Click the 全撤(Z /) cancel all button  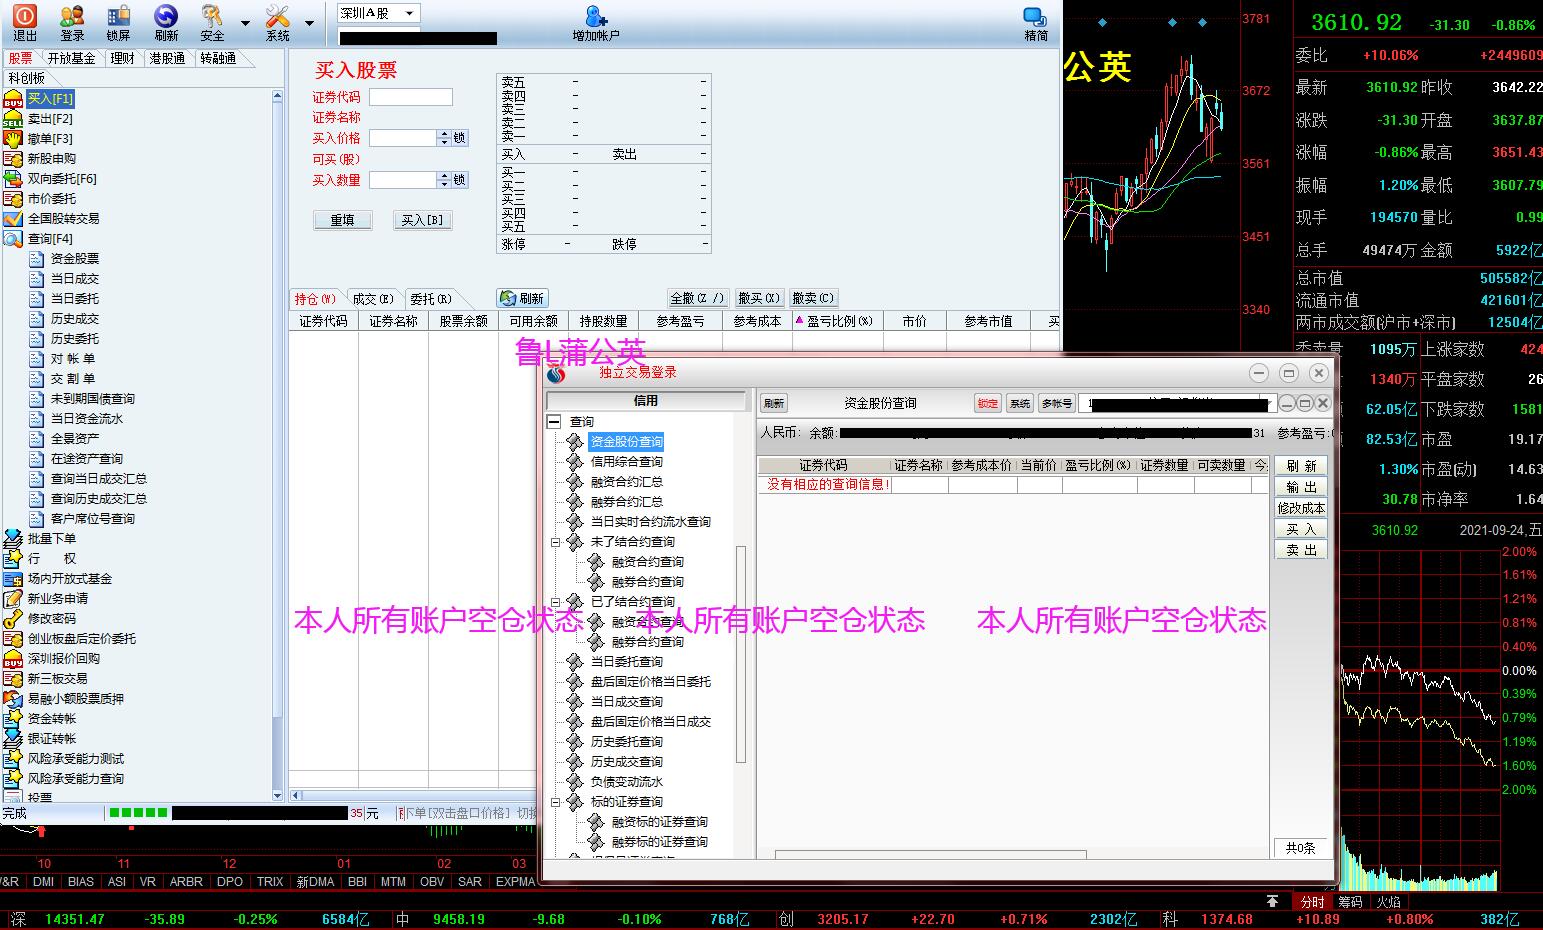point(697,298)
